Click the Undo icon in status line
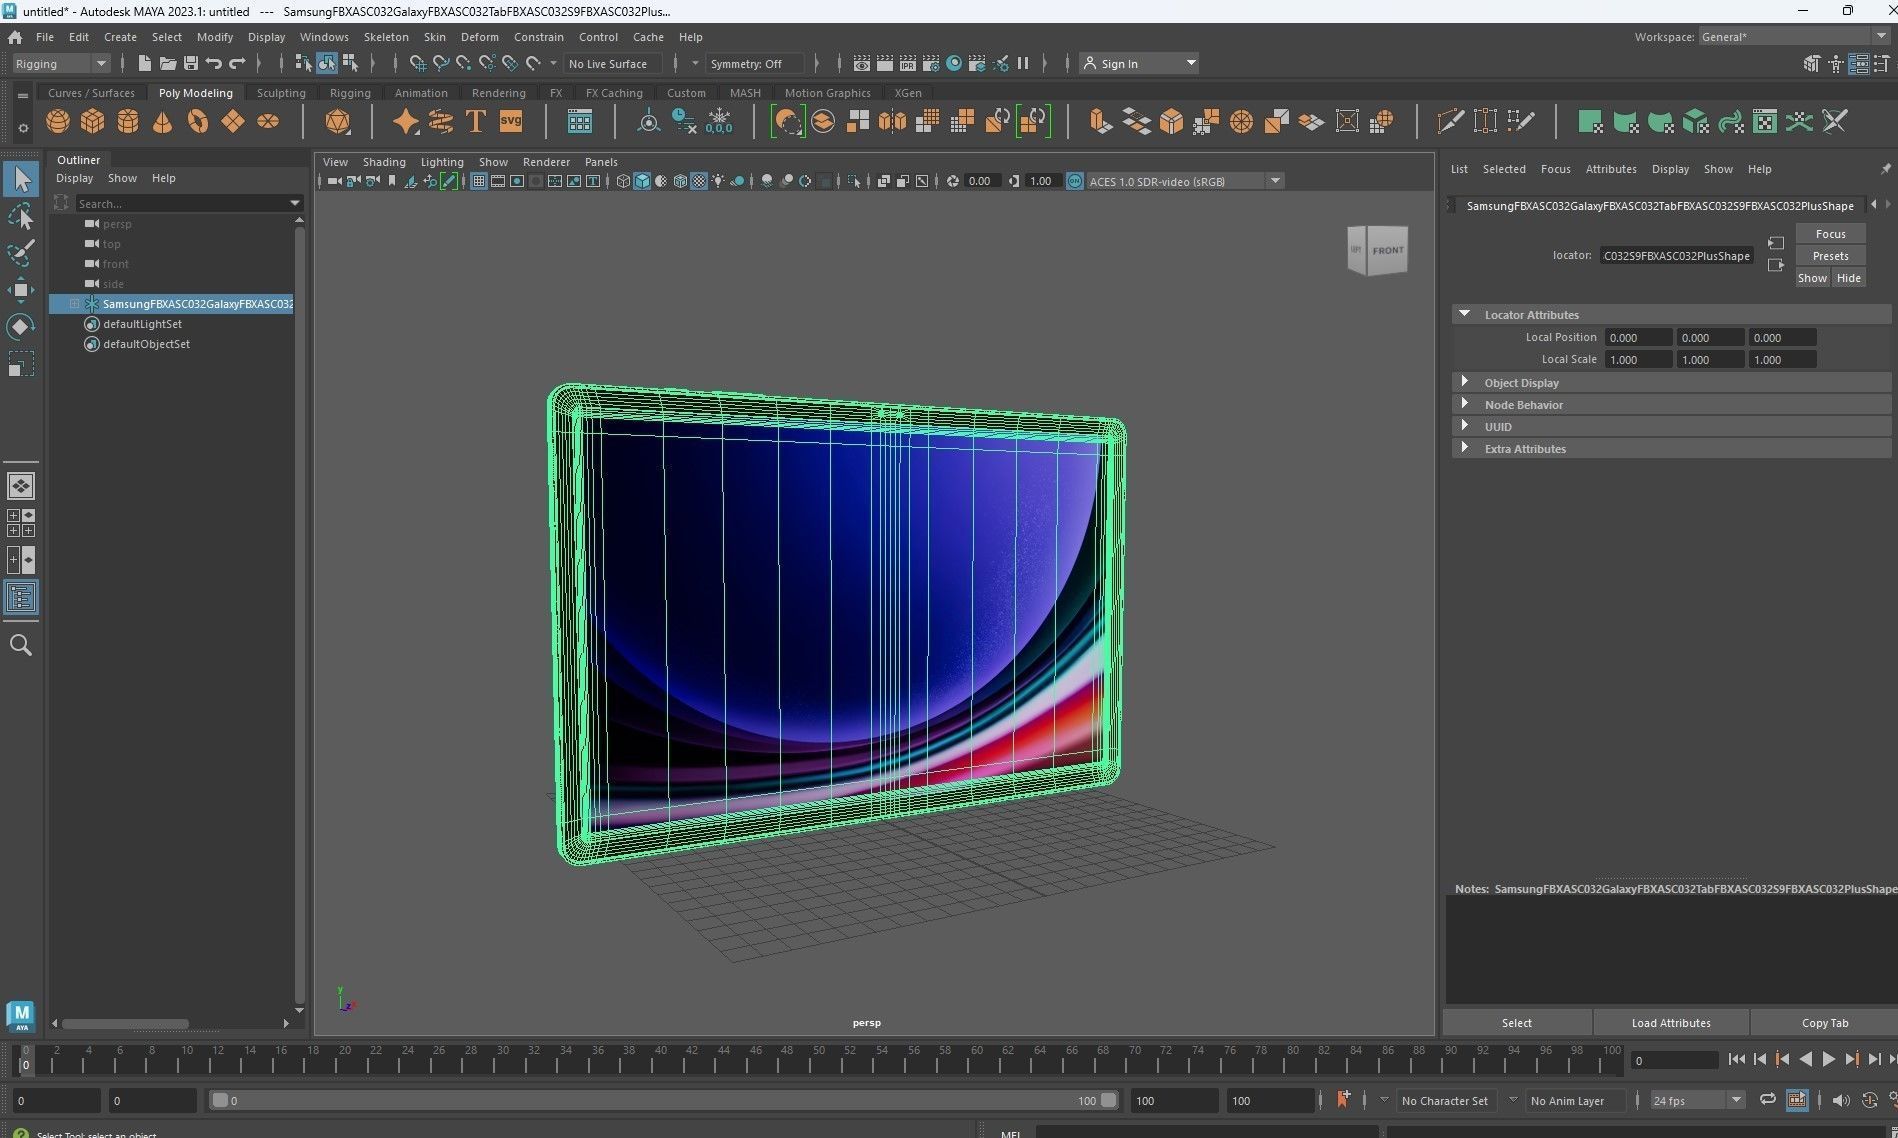 pyautogui.click(x=214, y=63)
